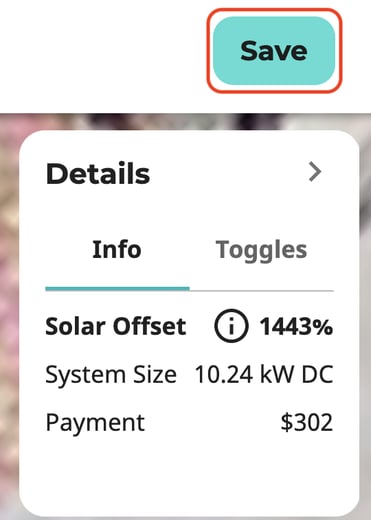Click the teal underline beneath Info tab
Image resolution: width=371 pixels, height=520 pixels.
pos(117,289)
